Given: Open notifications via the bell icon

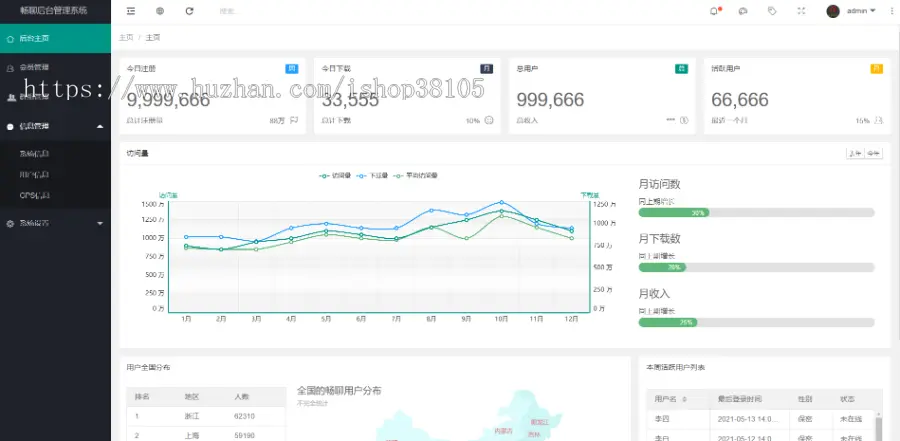Looking at the screenshot, I should pyautogui.click(x=715, y=11).
